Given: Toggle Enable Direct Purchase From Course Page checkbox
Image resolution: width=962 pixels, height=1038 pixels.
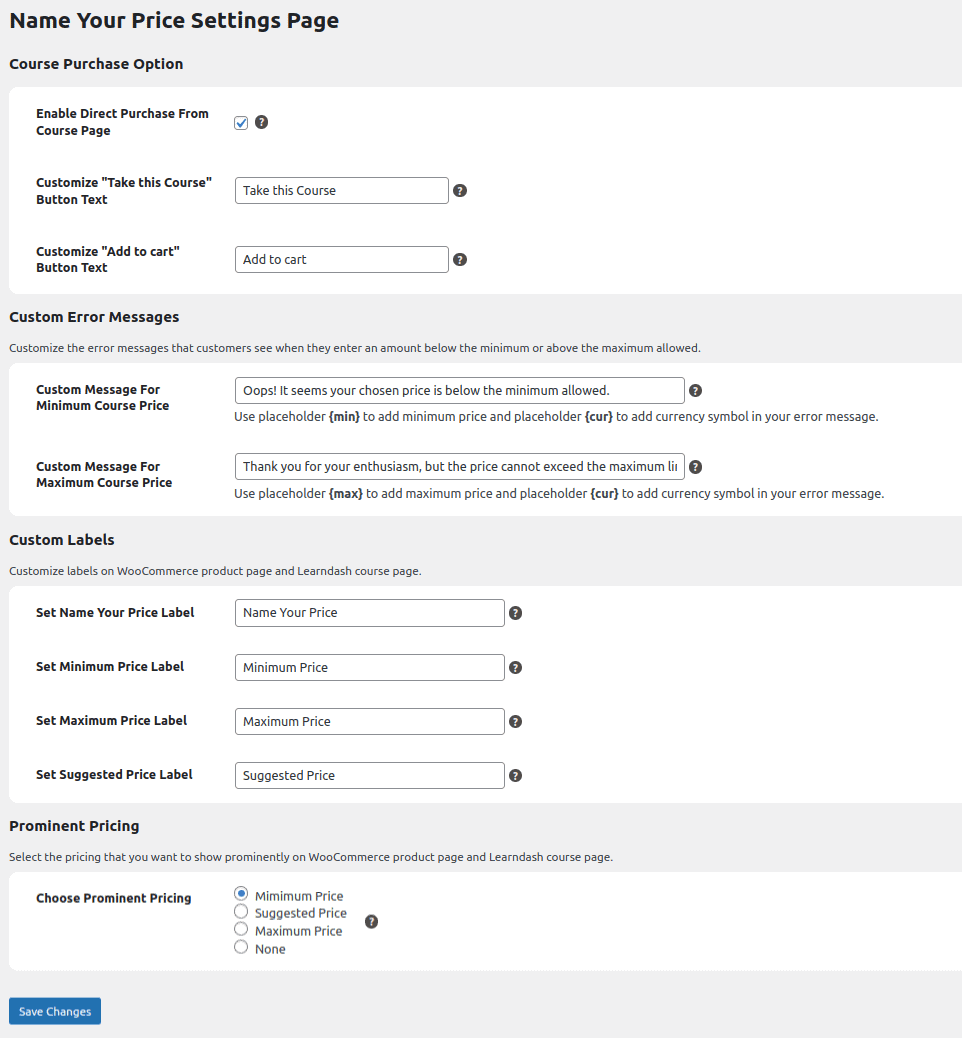Looking at the screenshot, I should point(241,123).
